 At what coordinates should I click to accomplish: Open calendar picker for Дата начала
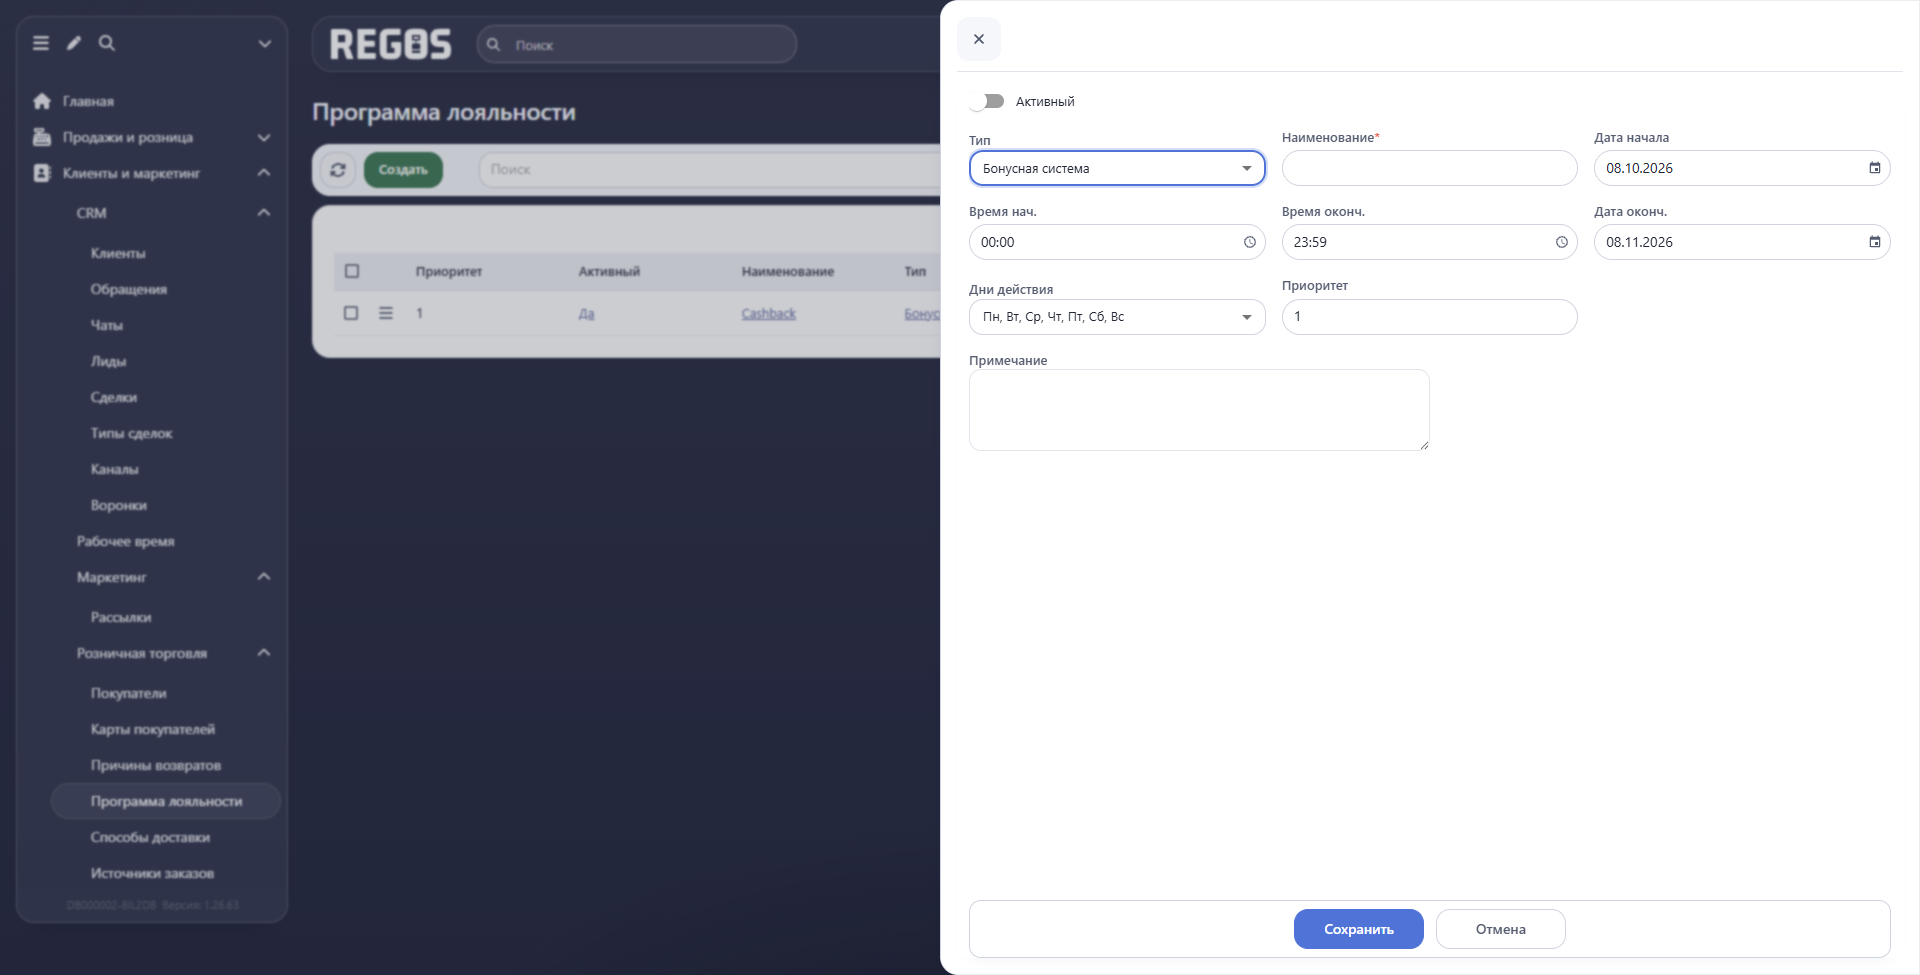1875,168
